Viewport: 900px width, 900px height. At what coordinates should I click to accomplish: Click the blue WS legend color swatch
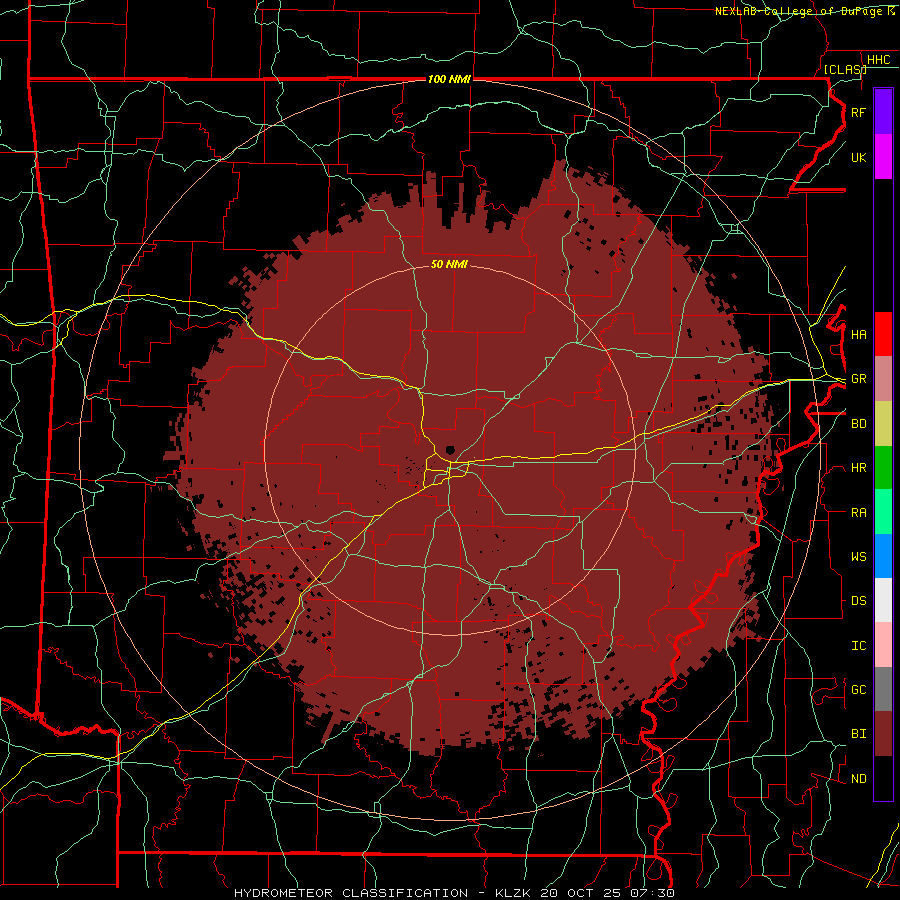(883, 556)
